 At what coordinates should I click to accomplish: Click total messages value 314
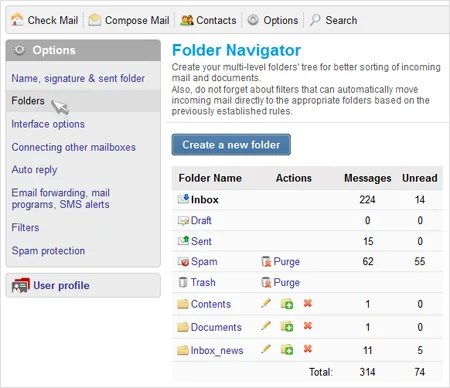pyautogui.click(x=367, y=372)
